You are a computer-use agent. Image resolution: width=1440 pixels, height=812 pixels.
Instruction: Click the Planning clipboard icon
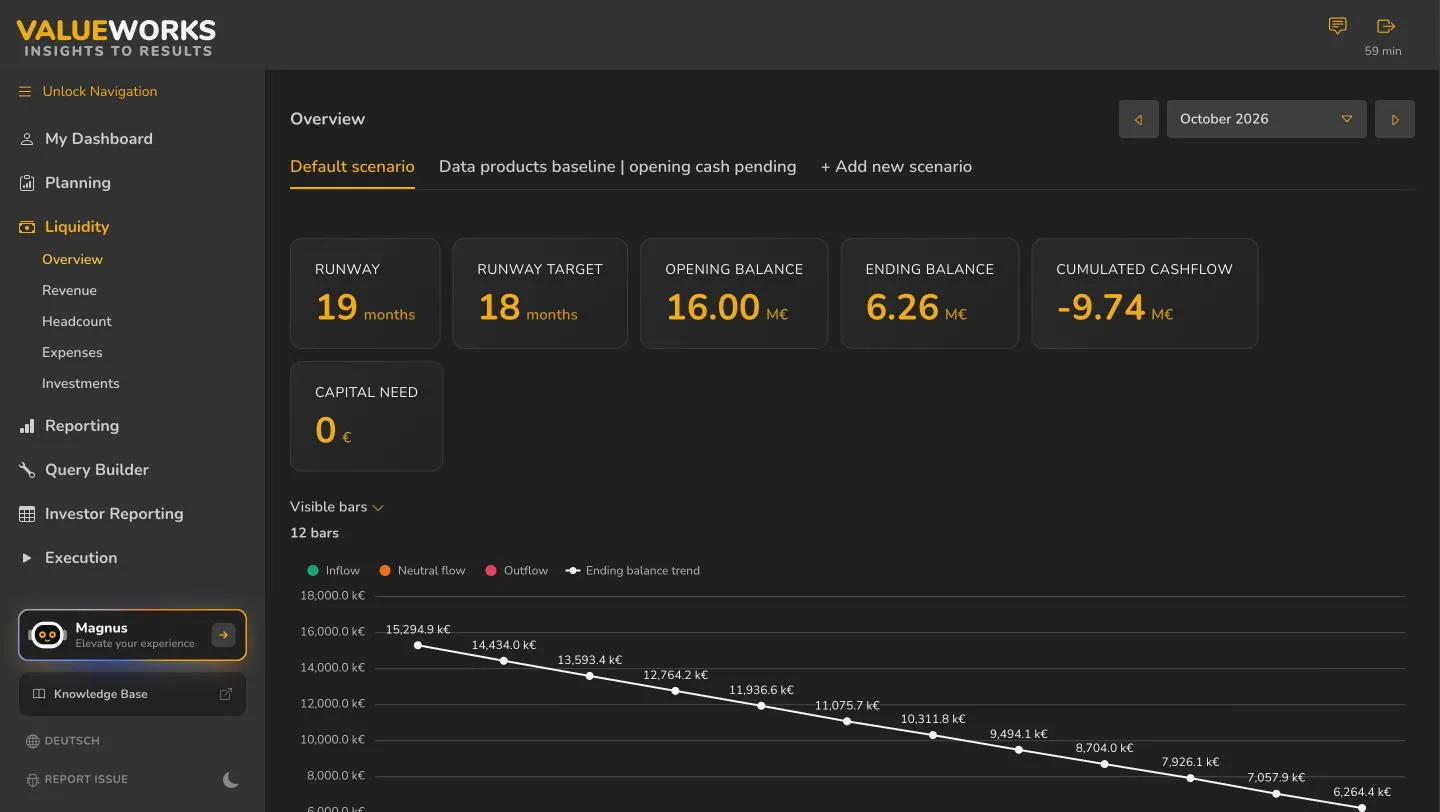coord(27,183)
